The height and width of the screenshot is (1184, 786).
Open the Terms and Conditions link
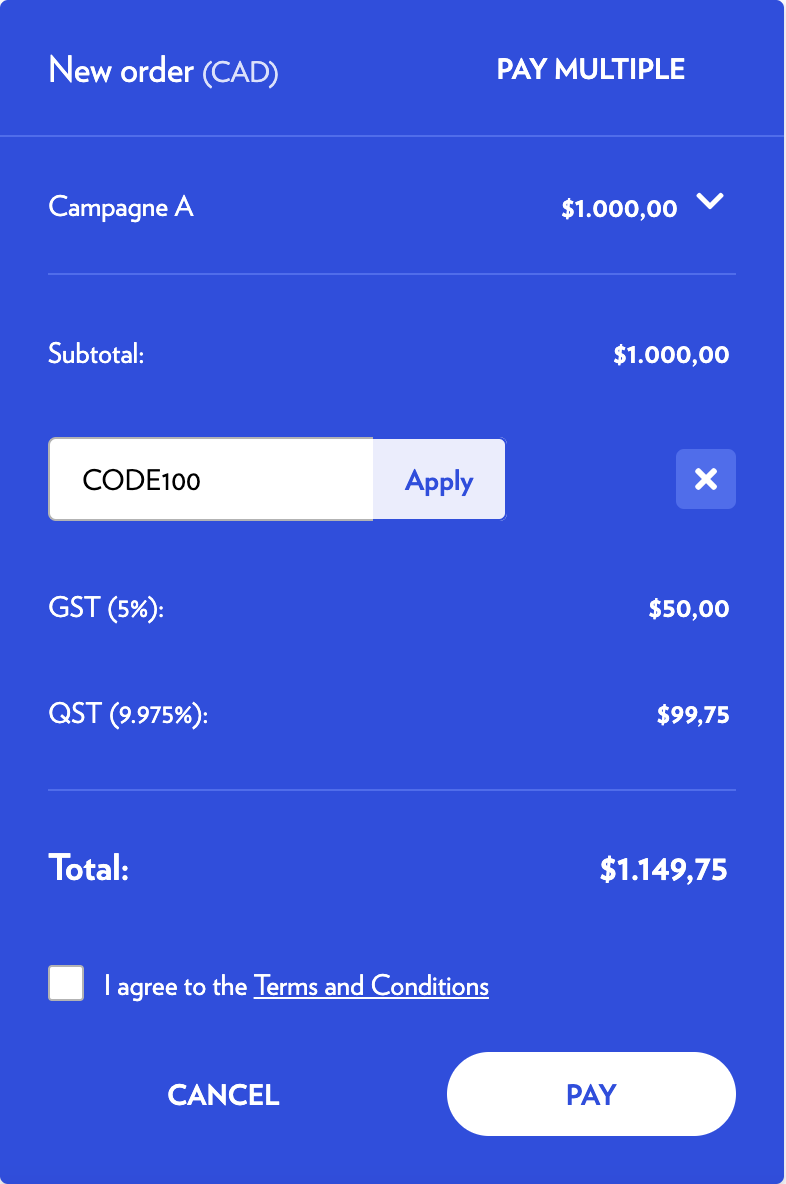click(371, 986)
